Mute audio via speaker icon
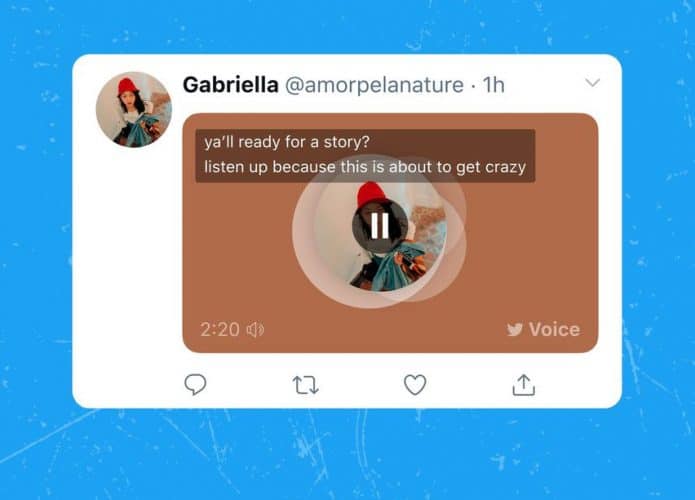Image resolution: width=695 pixels, height=500 pixels. [255, 329]
